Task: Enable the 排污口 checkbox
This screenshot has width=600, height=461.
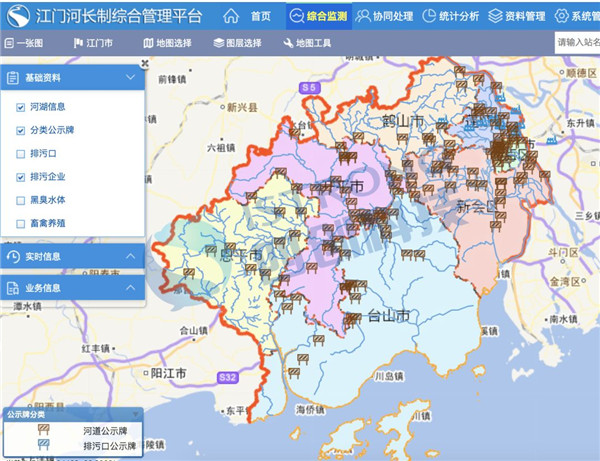Action: pyautogui.click(x=21, y=154)
